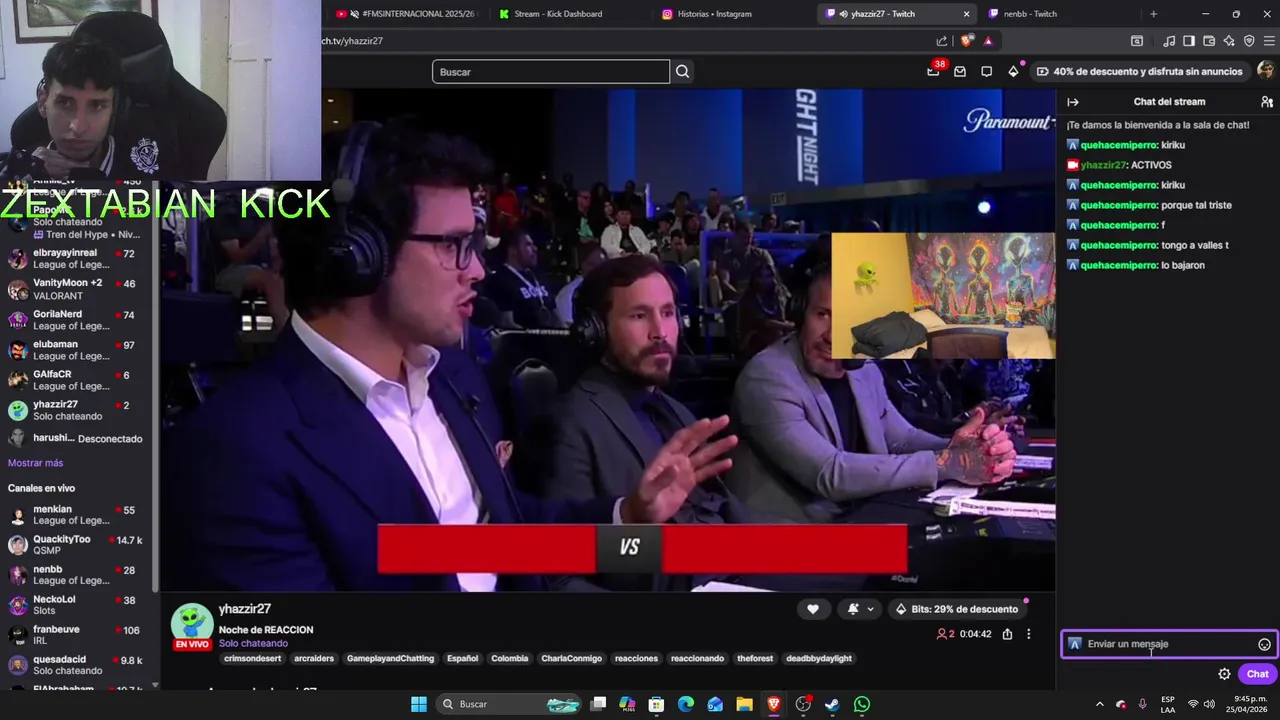This screenshot has width=1280, height=720.
Task: Open franbeuve channel in sidebar
Action: click(77, 635)
